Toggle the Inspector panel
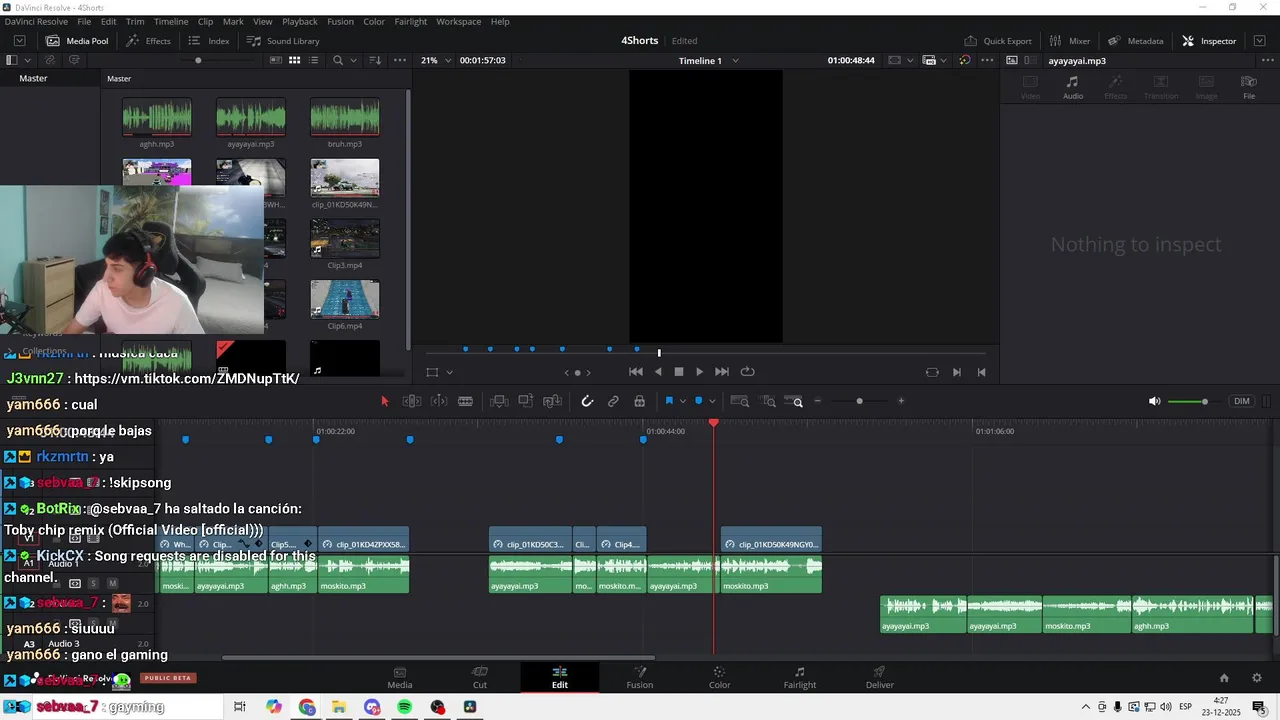Screen dimensions: 1280x720 [1209, 41]
